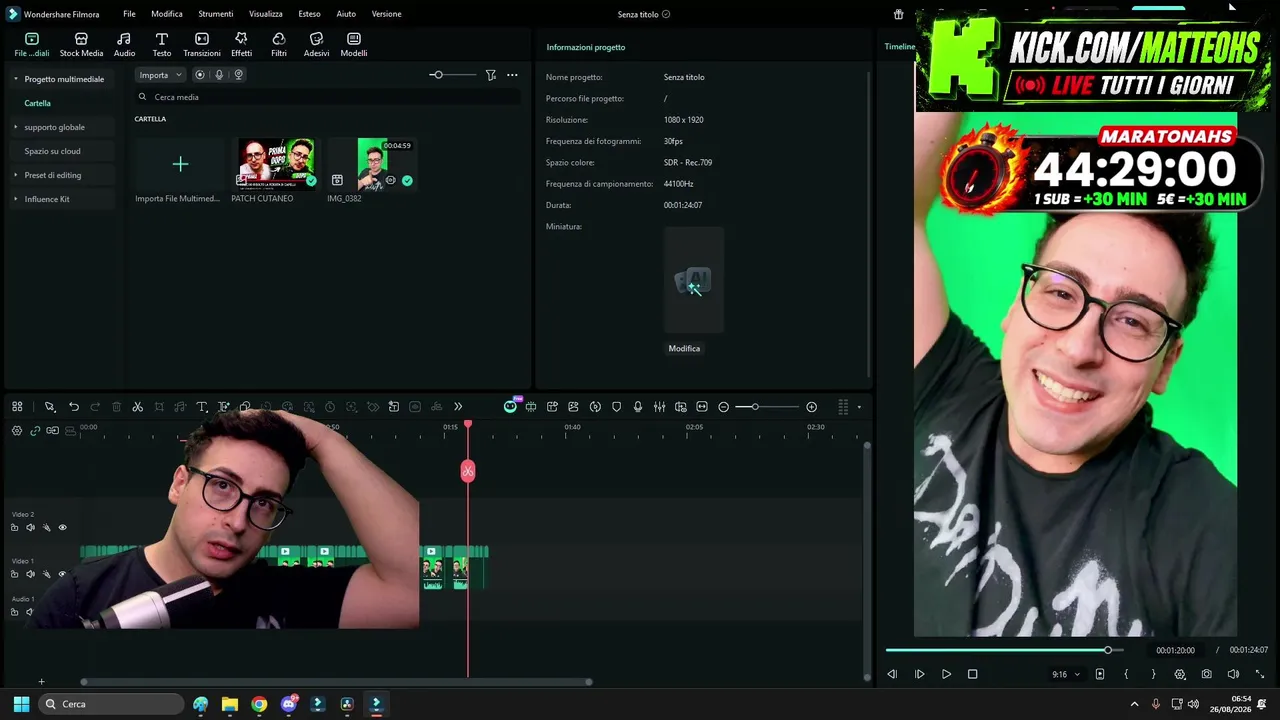The width and height of the screenshot is (1280, 720).
Task: Open the audio mixer icon
Action: click(659, 407)
